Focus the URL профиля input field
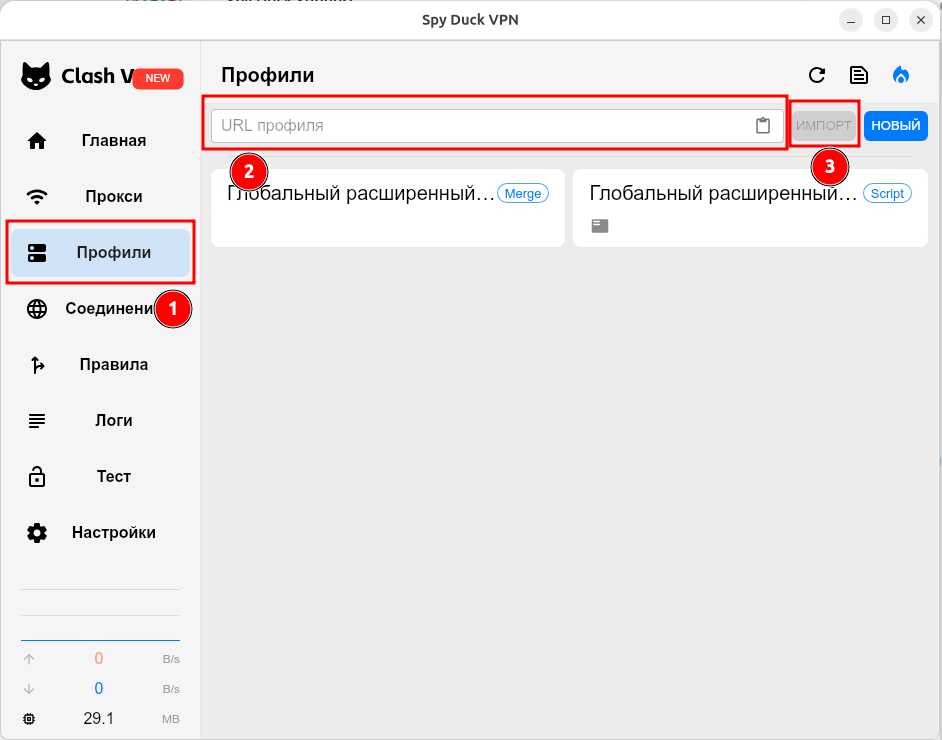Viewport: 942px width, 740px height. 480,126
